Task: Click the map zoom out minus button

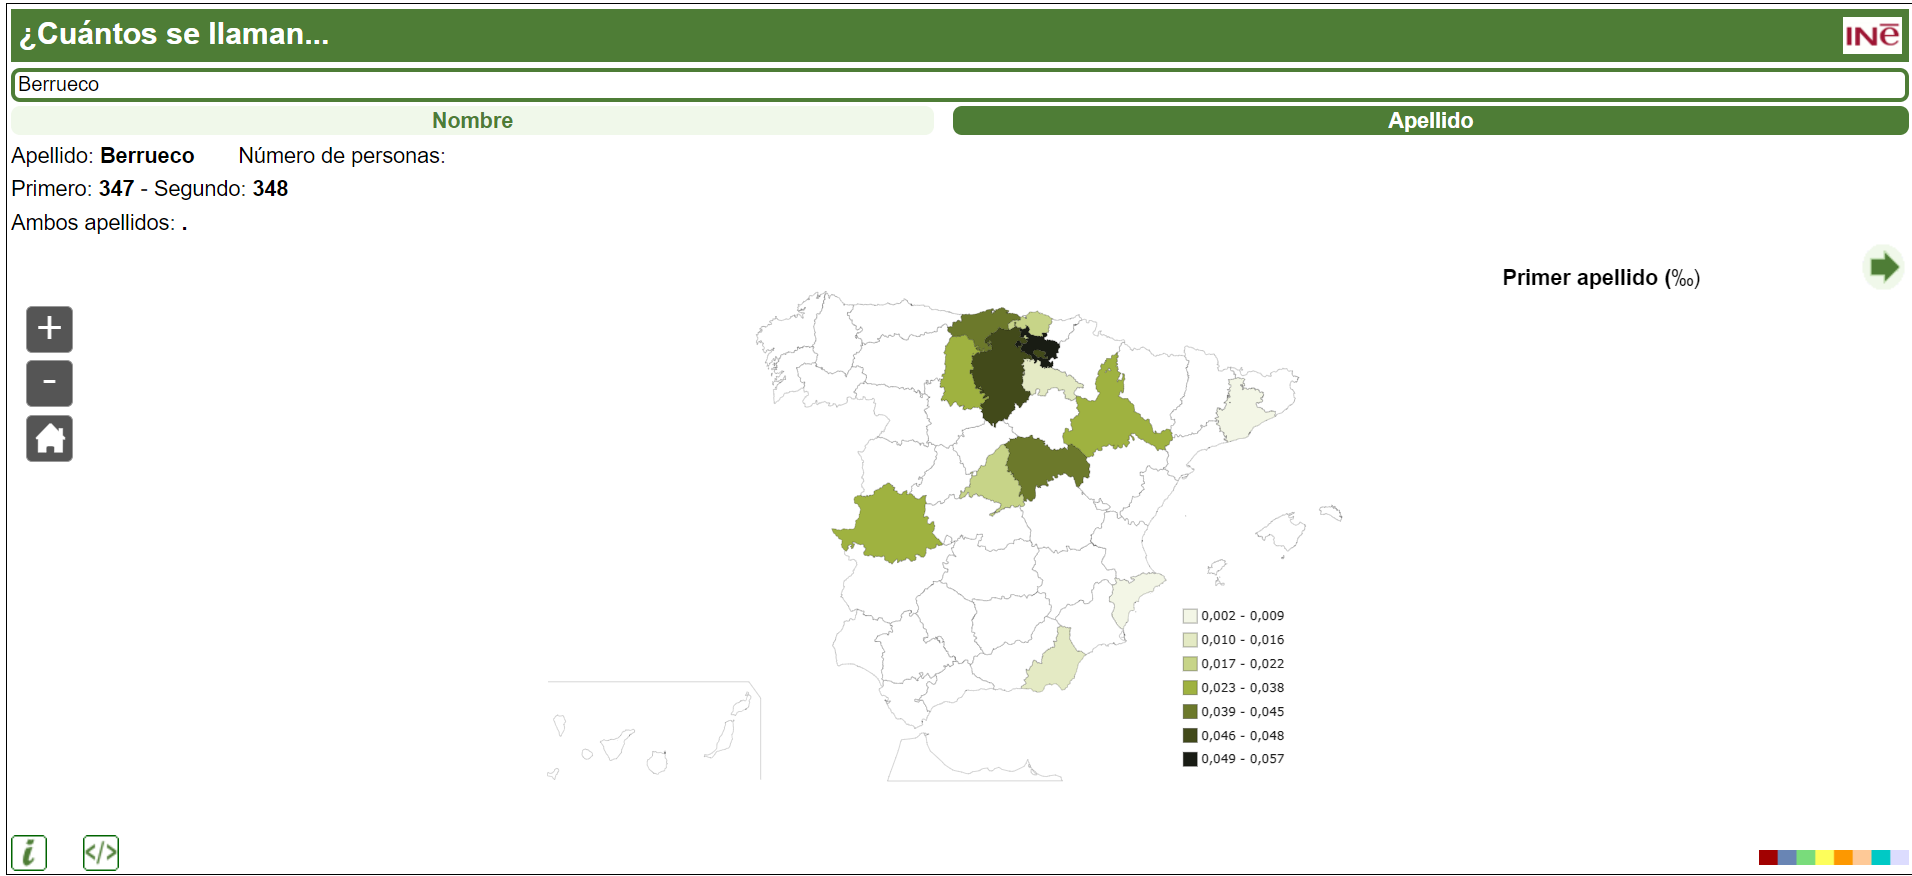Action: click(x=49, y=383)
